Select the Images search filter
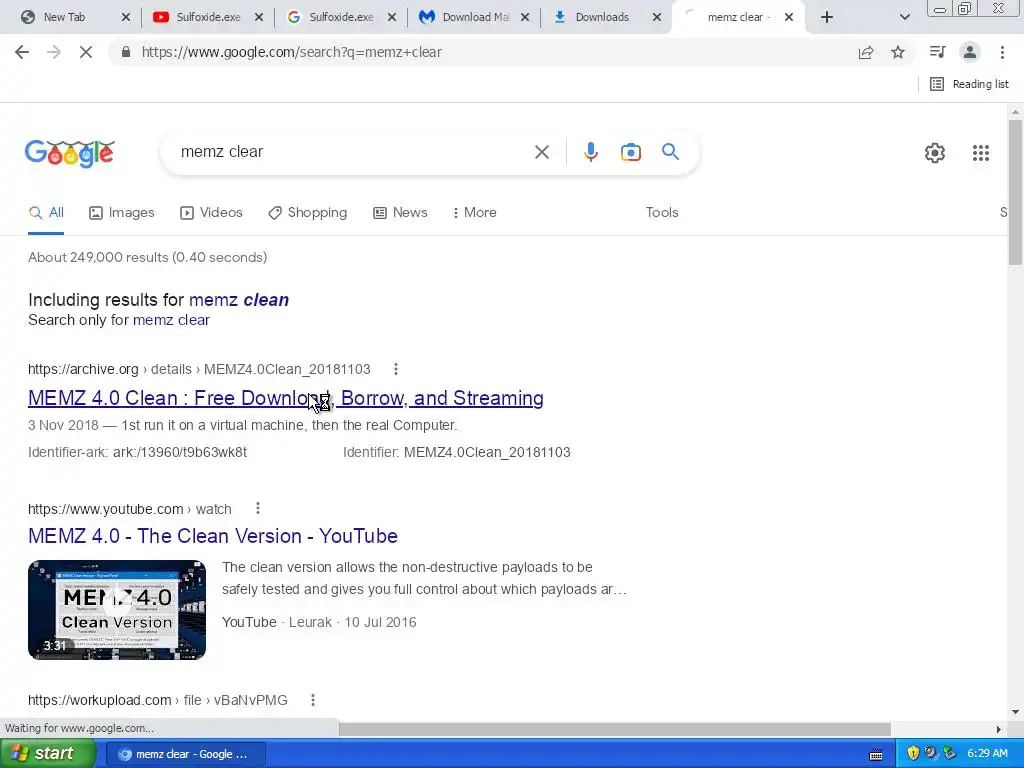Screen dimensions: 1024x768 click(122, 213)
